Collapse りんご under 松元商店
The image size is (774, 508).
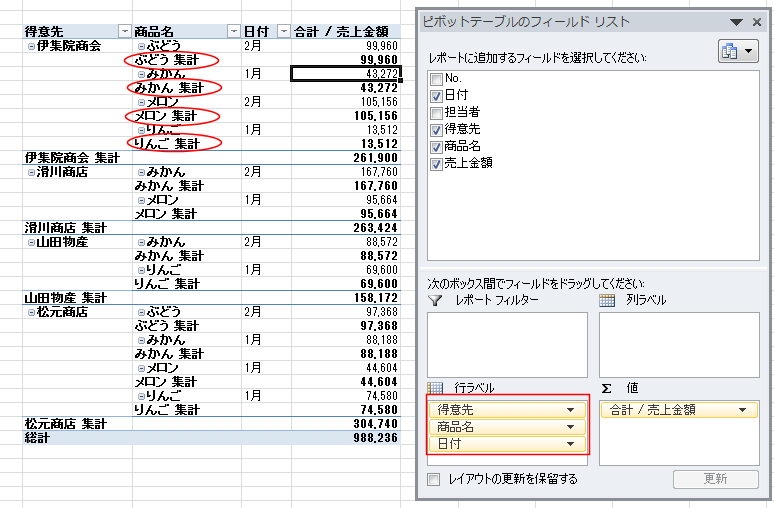(141, 396)
